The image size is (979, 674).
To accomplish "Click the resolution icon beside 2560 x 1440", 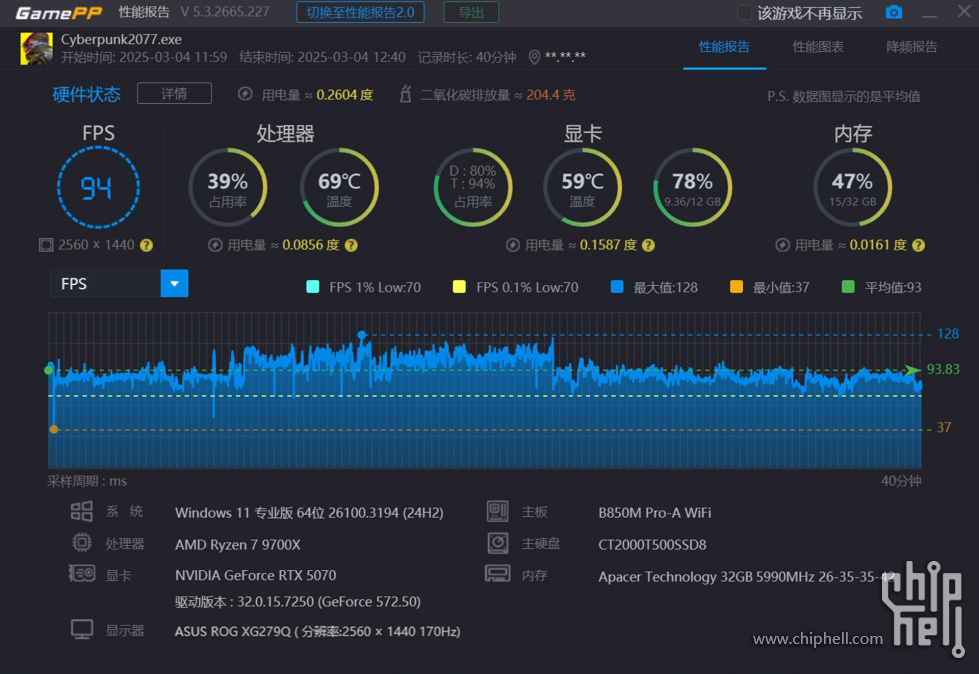I will pos(46,245).
